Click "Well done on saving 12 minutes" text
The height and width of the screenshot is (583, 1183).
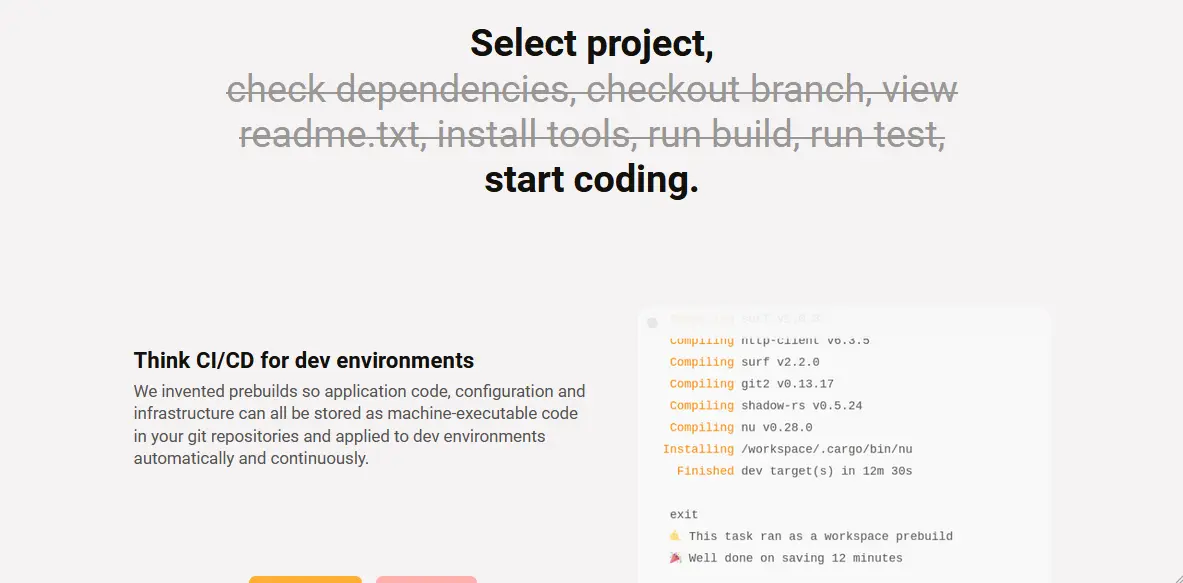pyautogui.click(x=795, y=558)
